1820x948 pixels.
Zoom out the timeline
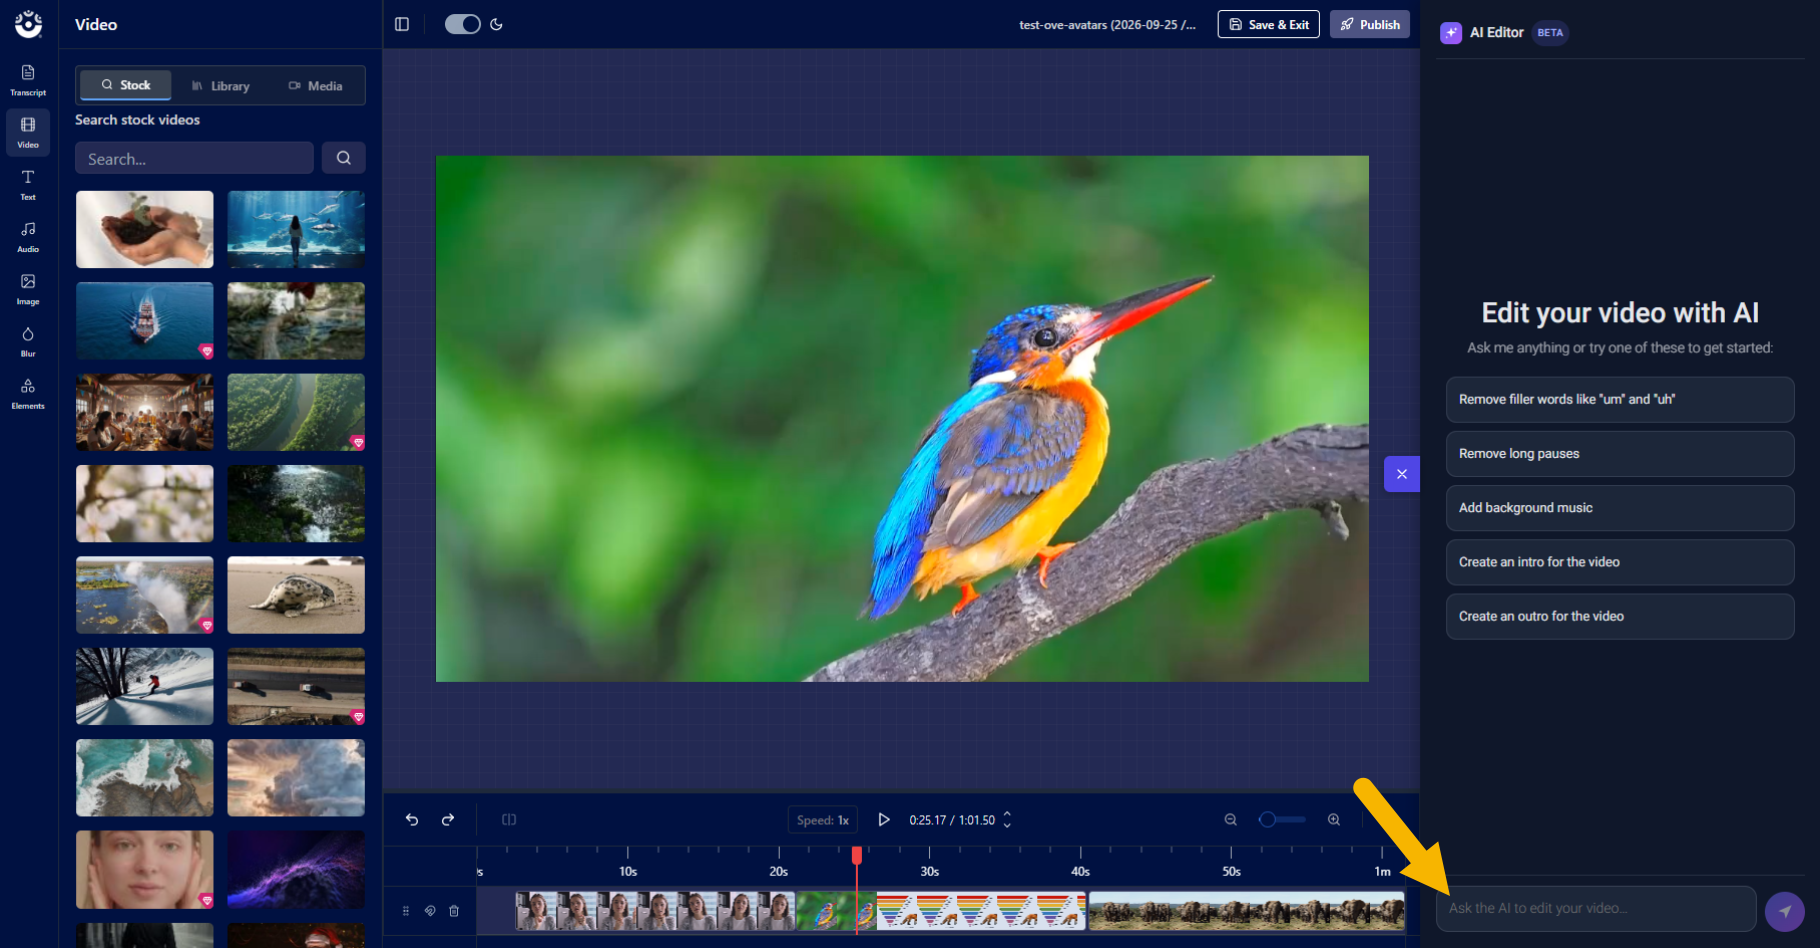click(x=1231, y=819)
